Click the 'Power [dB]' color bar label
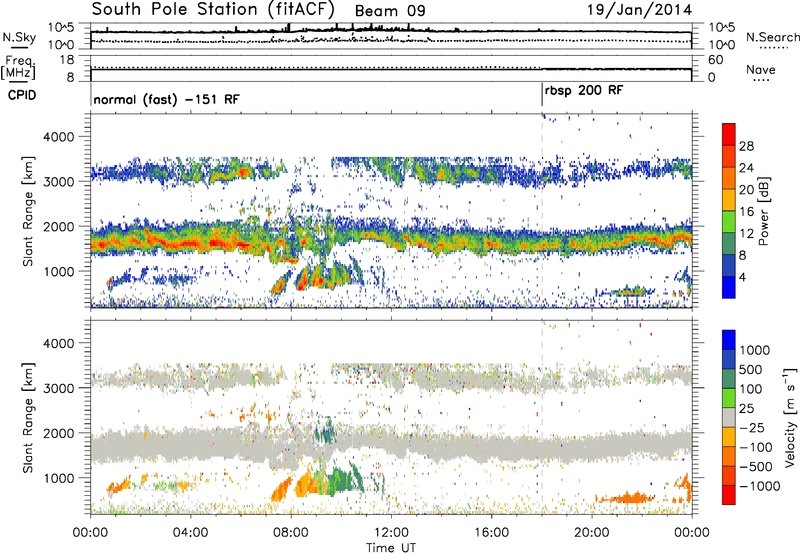 coord(763,211)
